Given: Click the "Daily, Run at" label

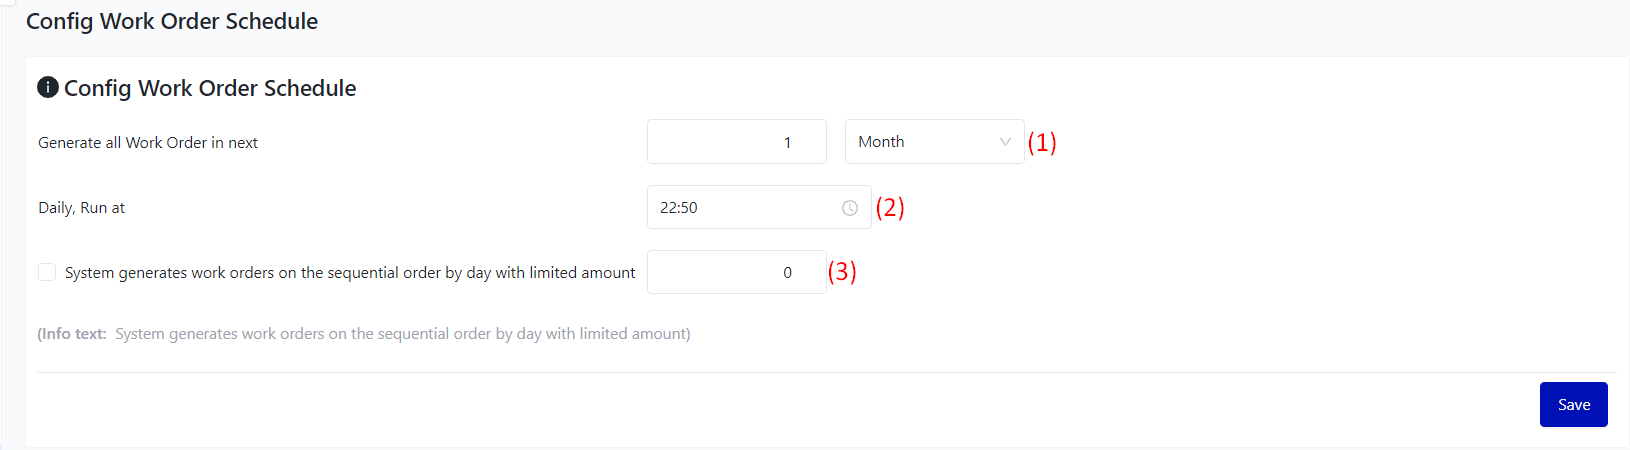Looking at the screenshot, I should 82,208.
